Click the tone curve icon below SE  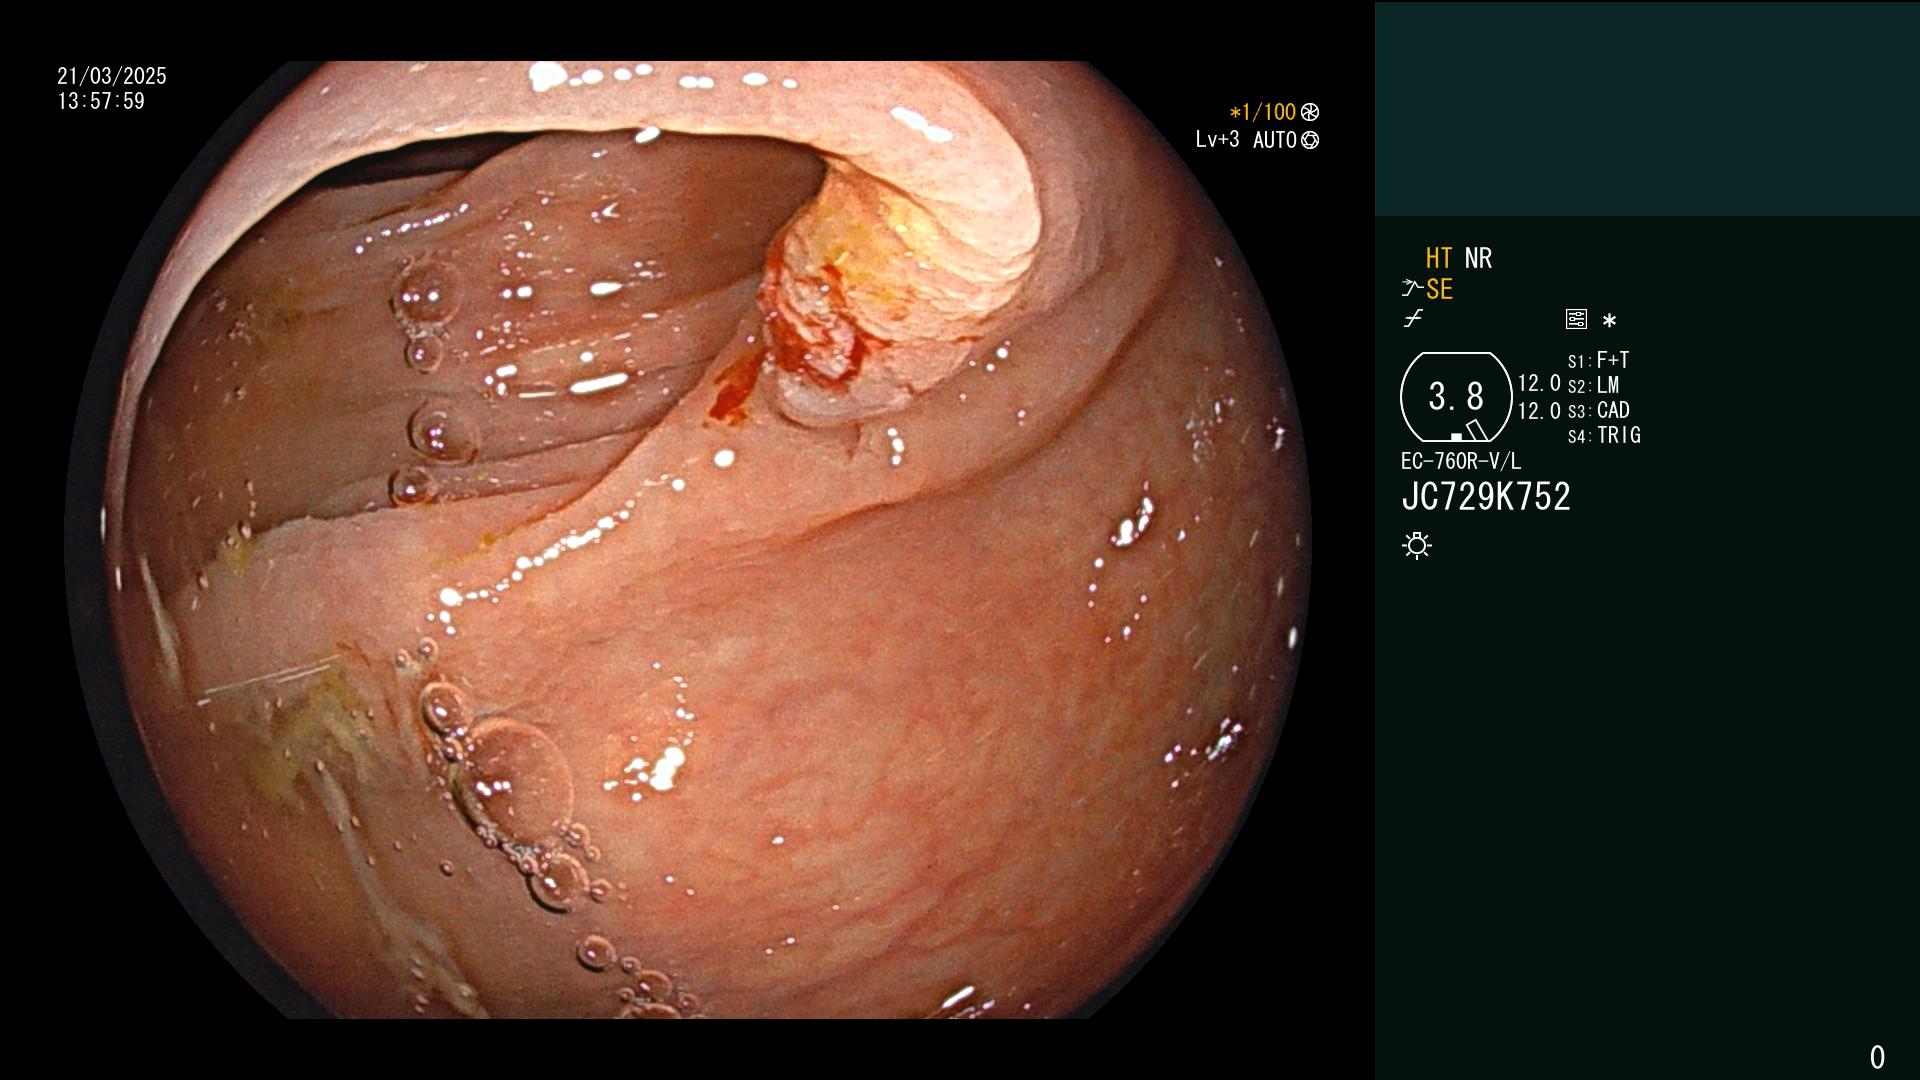(x=1413, y=319)
